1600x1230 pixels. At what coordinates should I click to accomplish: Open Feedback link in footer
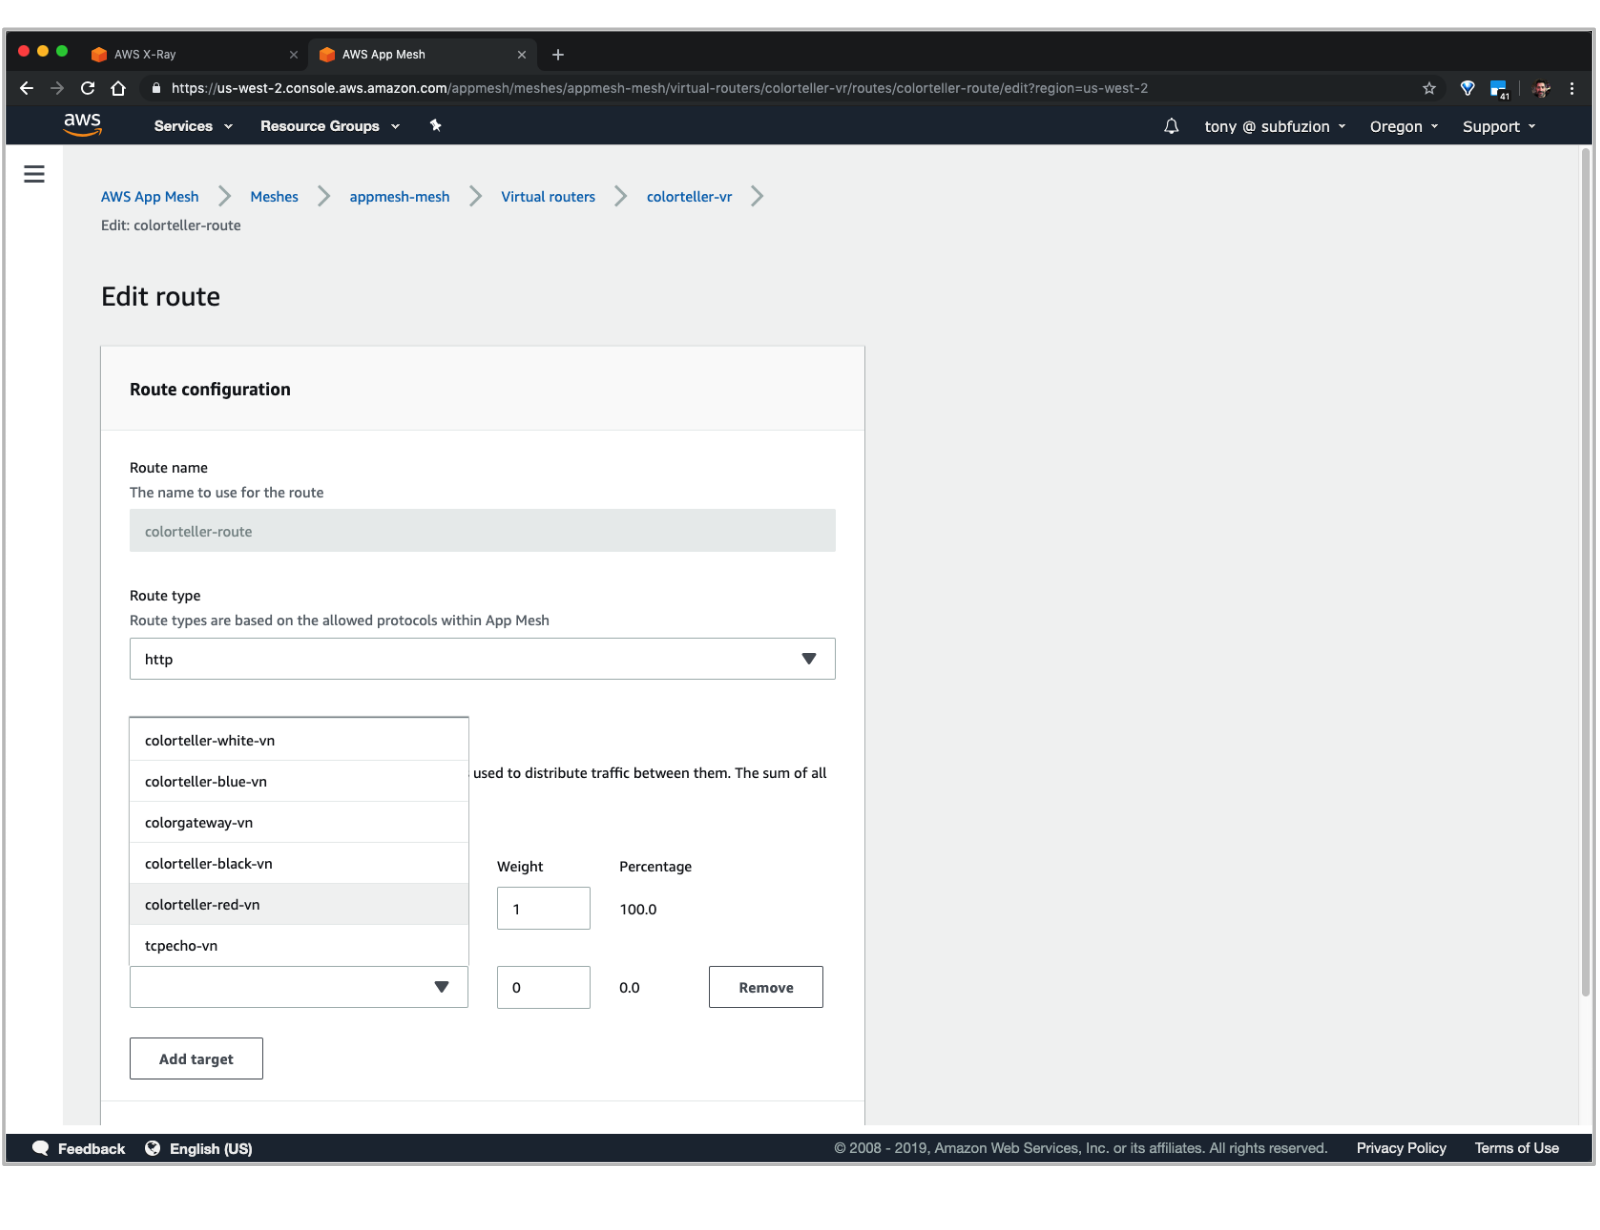coord(91,1148)
